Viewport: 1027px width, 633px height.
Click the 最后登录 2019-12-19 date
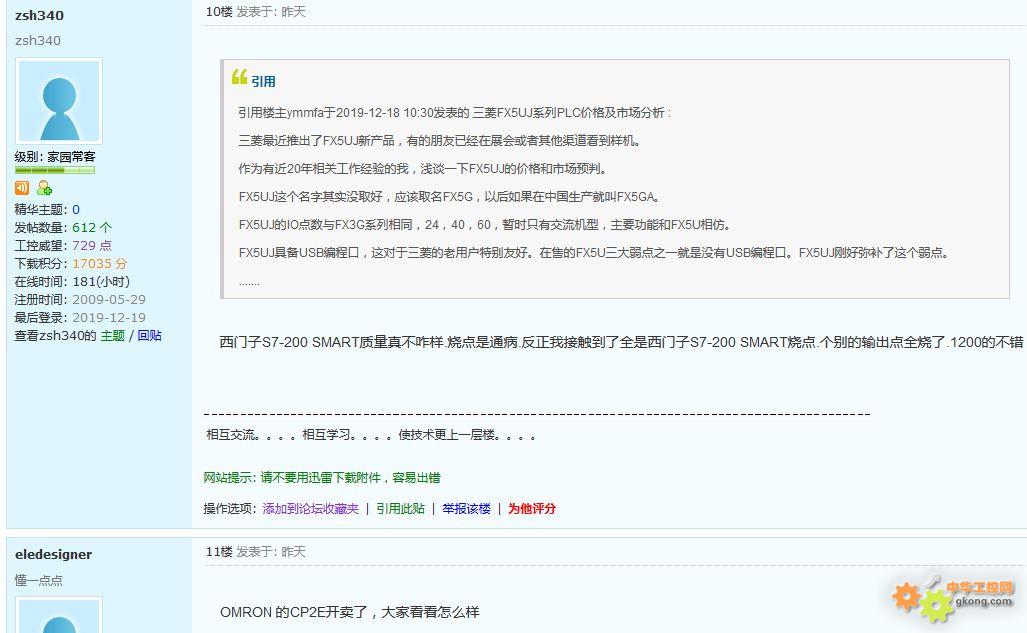pyautogui.click(x=109, y=317)
